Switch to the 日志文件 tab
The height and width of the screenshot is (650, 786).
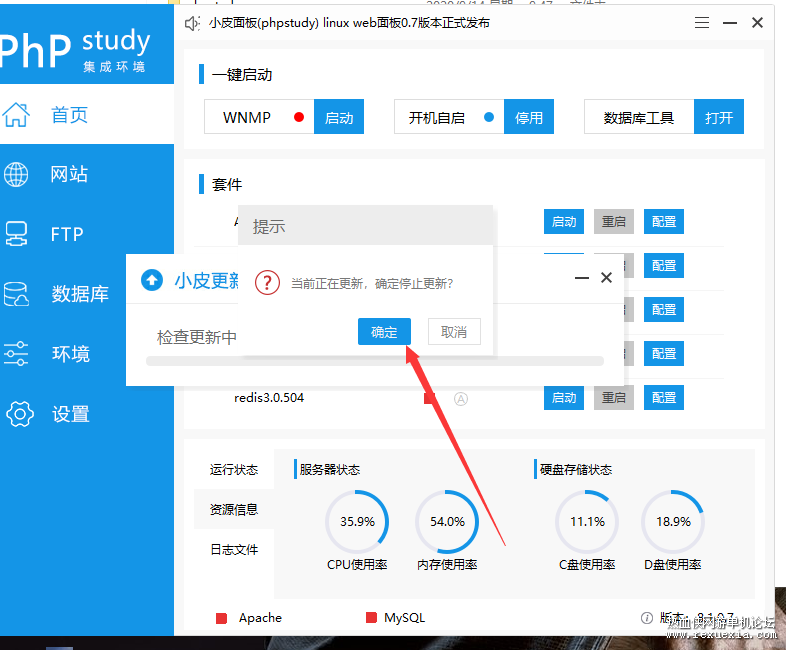(234, 549)
